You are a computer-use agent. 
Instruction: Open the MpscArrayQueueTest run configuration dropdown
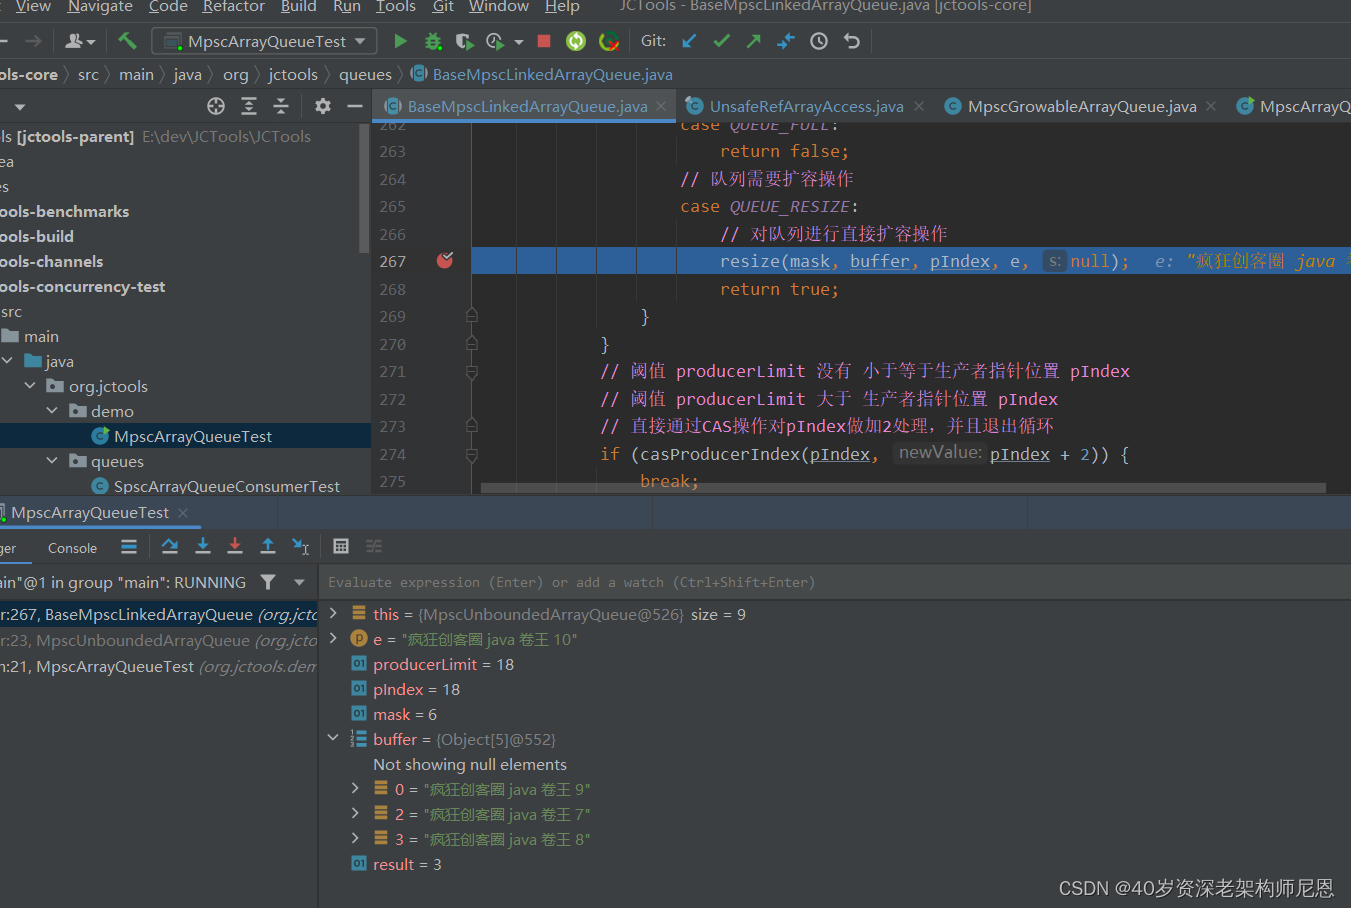point(264,41)
